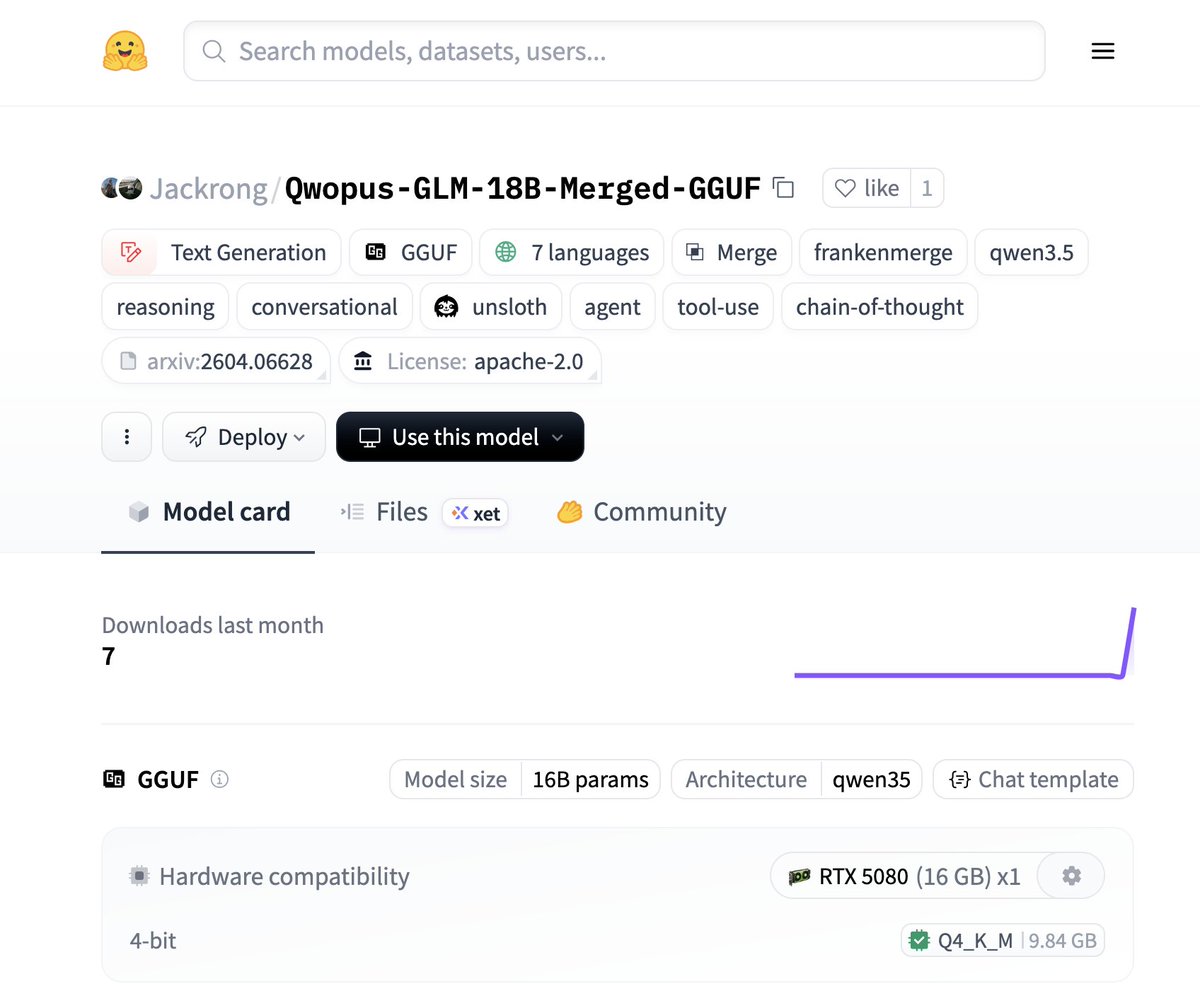Click the search magnifier icon
Viewport: 1200px width, 1003px height.
[x=214, y=51]
